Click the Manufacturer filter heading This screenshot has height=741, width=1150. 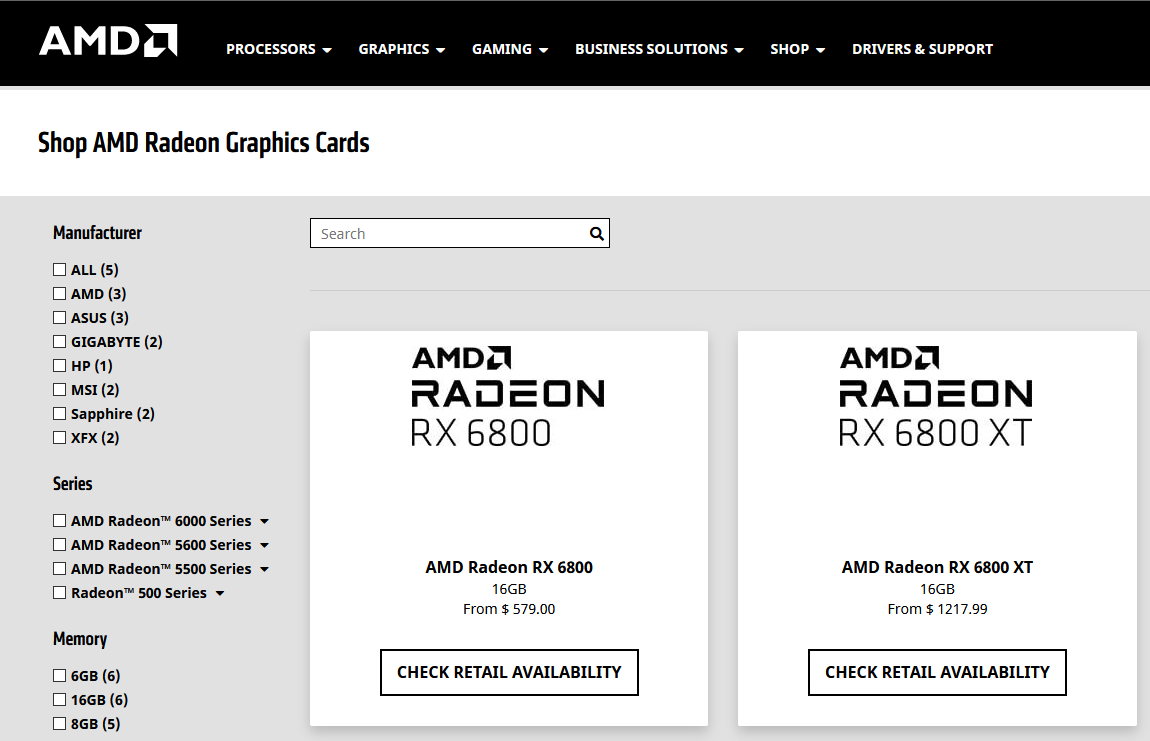click(98, 233)
